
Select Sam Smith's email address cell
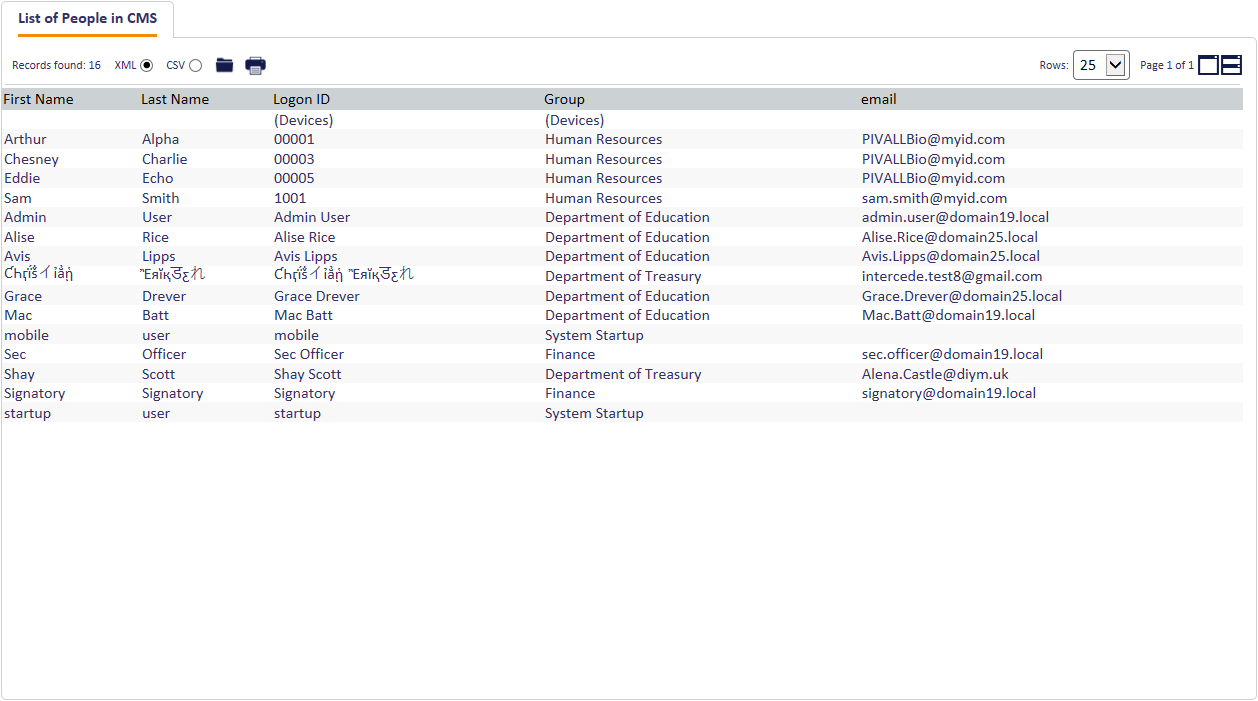coord(934,198)
